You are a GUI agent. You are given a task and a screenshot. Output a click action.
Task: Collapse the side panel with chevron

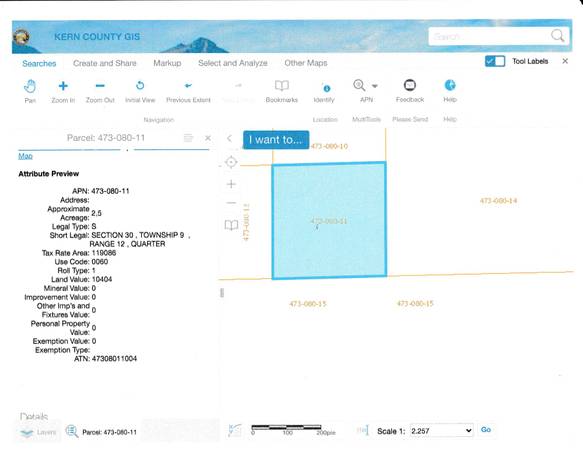(x=229, y=139)
